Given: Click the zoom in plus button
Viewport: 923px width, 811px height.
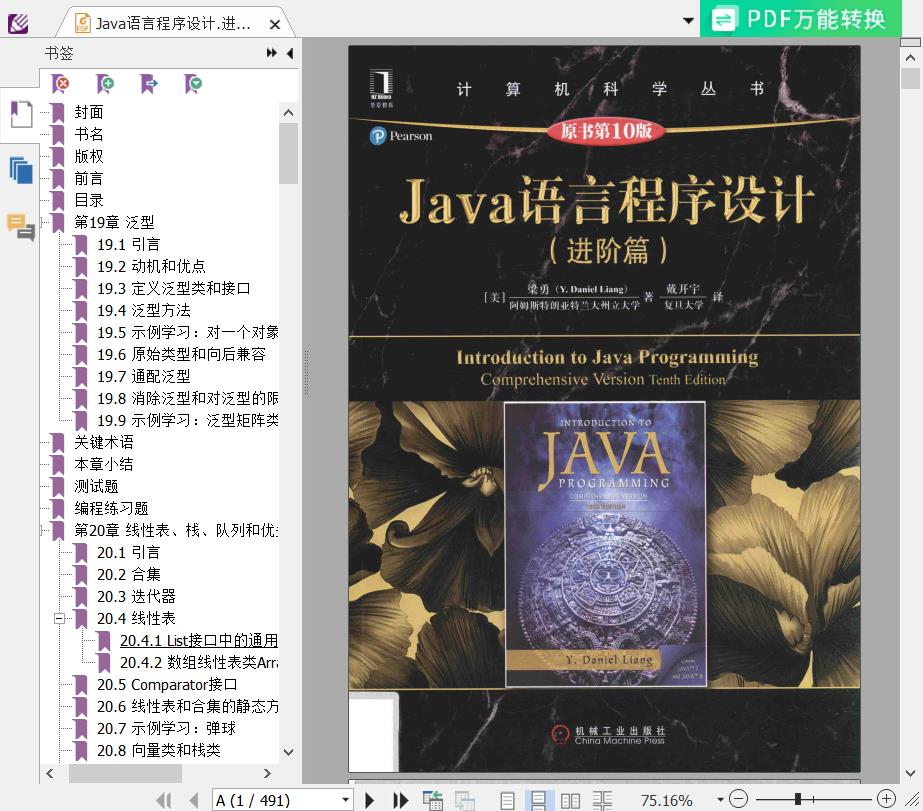Looking at the screenshot, I should coord(886,799).
